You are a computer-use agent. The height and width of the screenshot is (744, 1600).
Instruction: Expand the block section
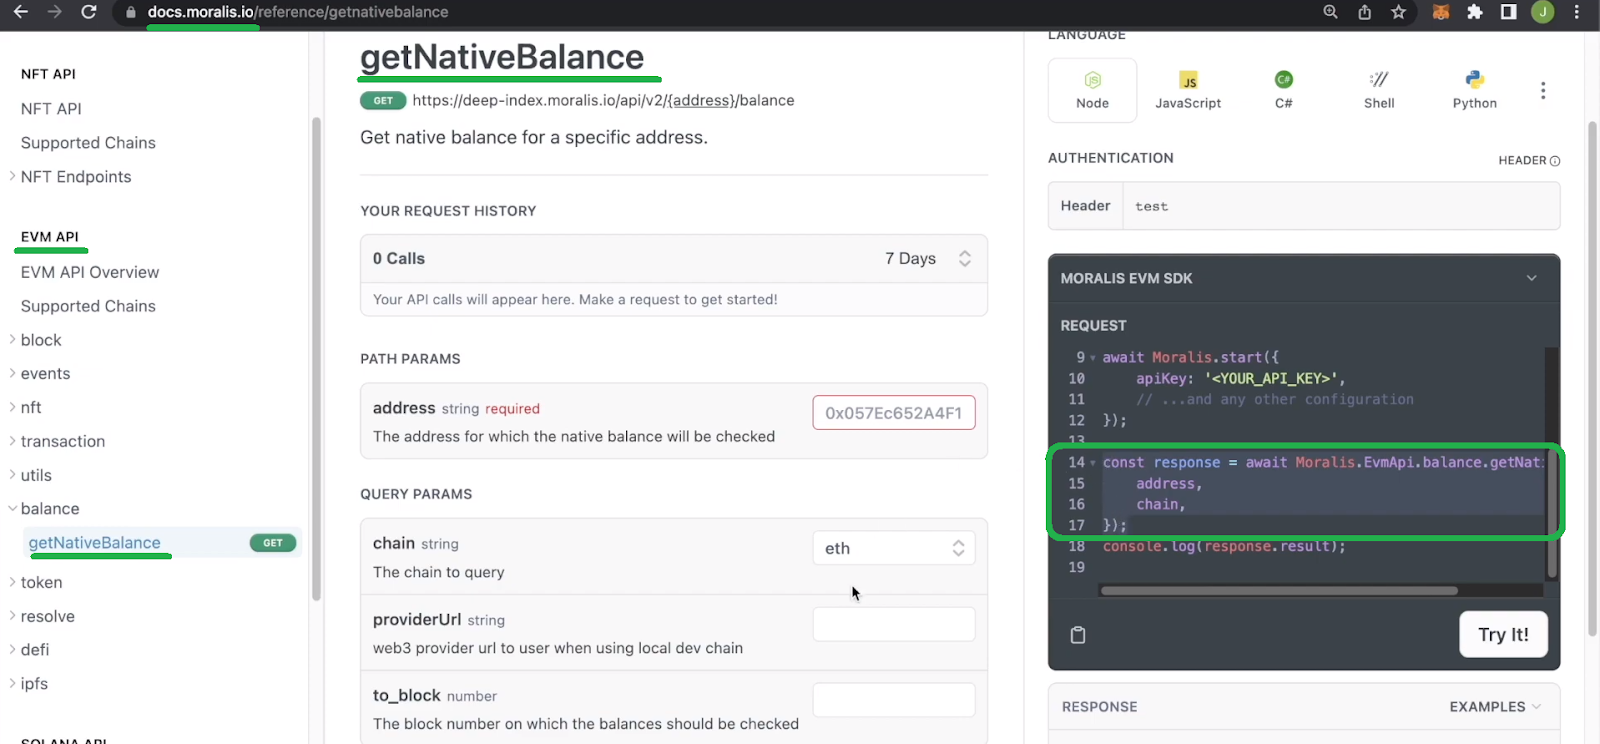pos(12,340)
